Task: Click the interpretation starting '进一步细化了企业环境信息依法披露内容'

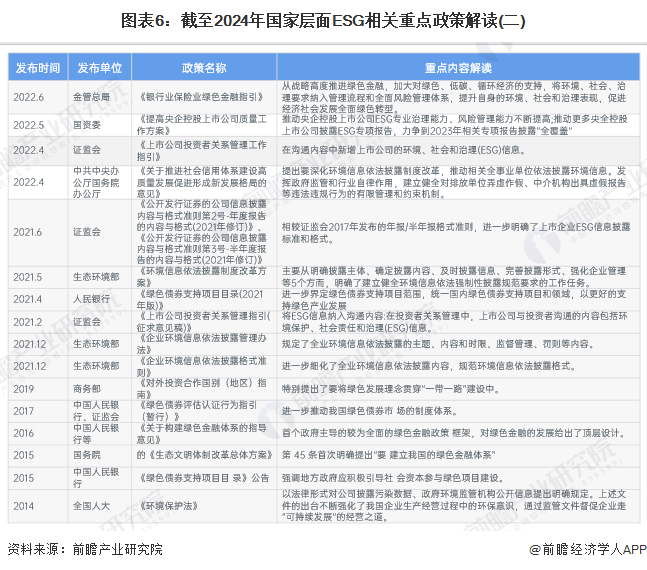Action: [x=429, y=366]
